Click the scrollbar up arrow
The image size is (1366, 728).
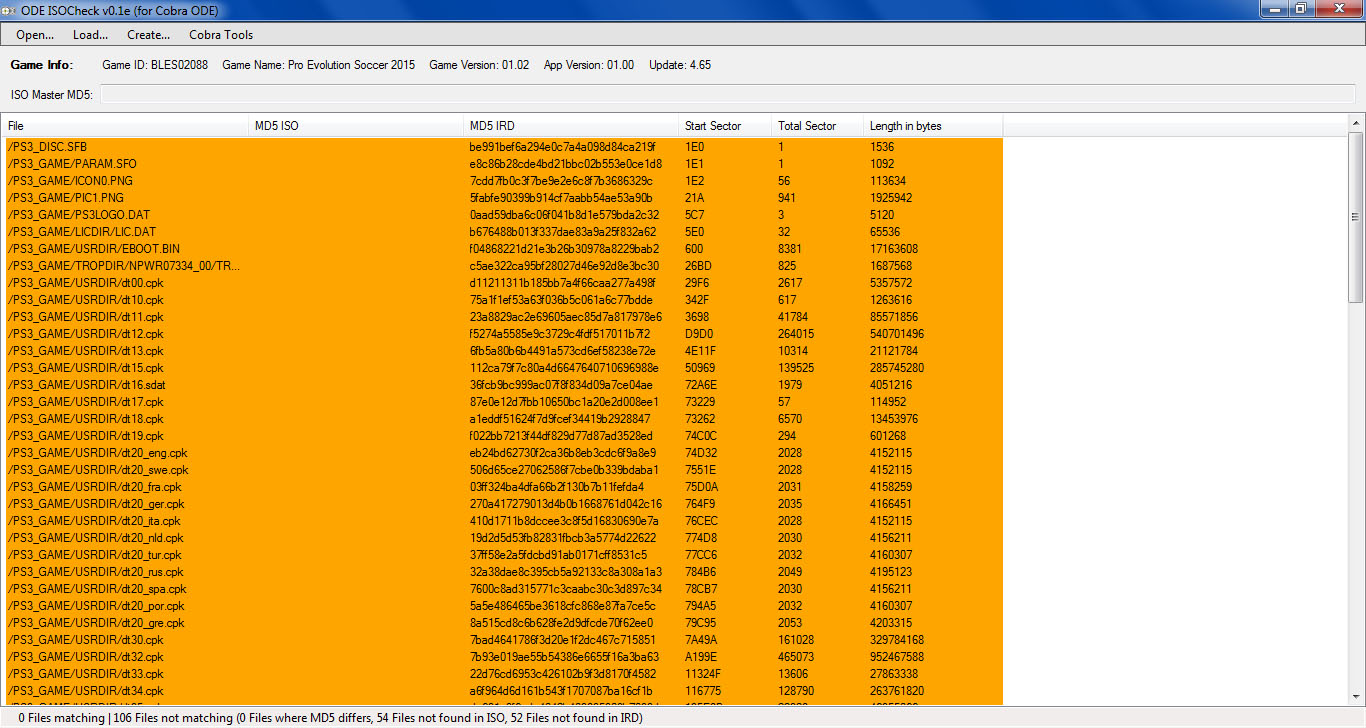[x=1356, y=123]
